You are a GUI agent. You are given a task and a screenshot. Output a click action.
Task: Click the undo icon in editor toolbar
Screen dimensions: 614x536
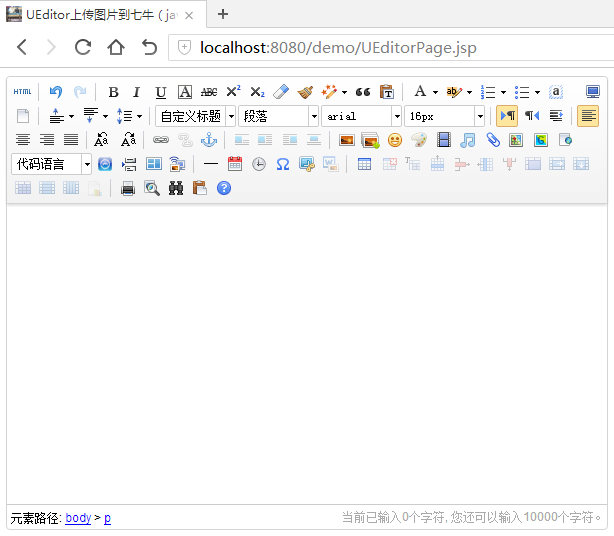point(56,92)
